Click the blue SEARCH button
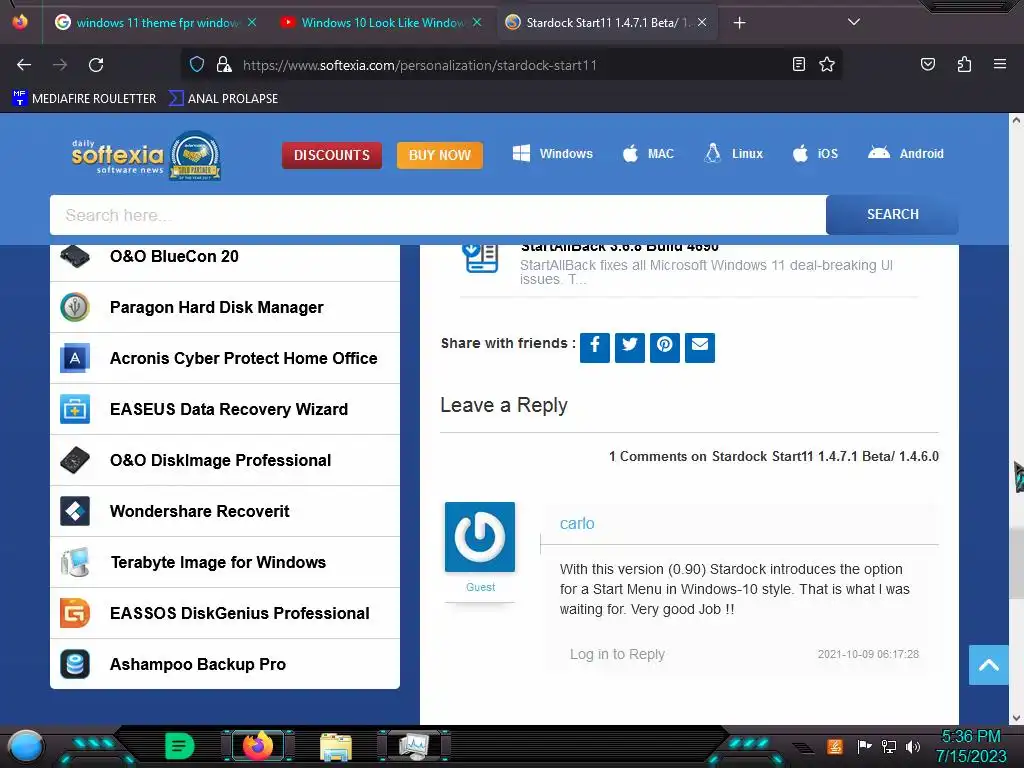The height and width of the screenshot is (768, 1024). [892, 214]
